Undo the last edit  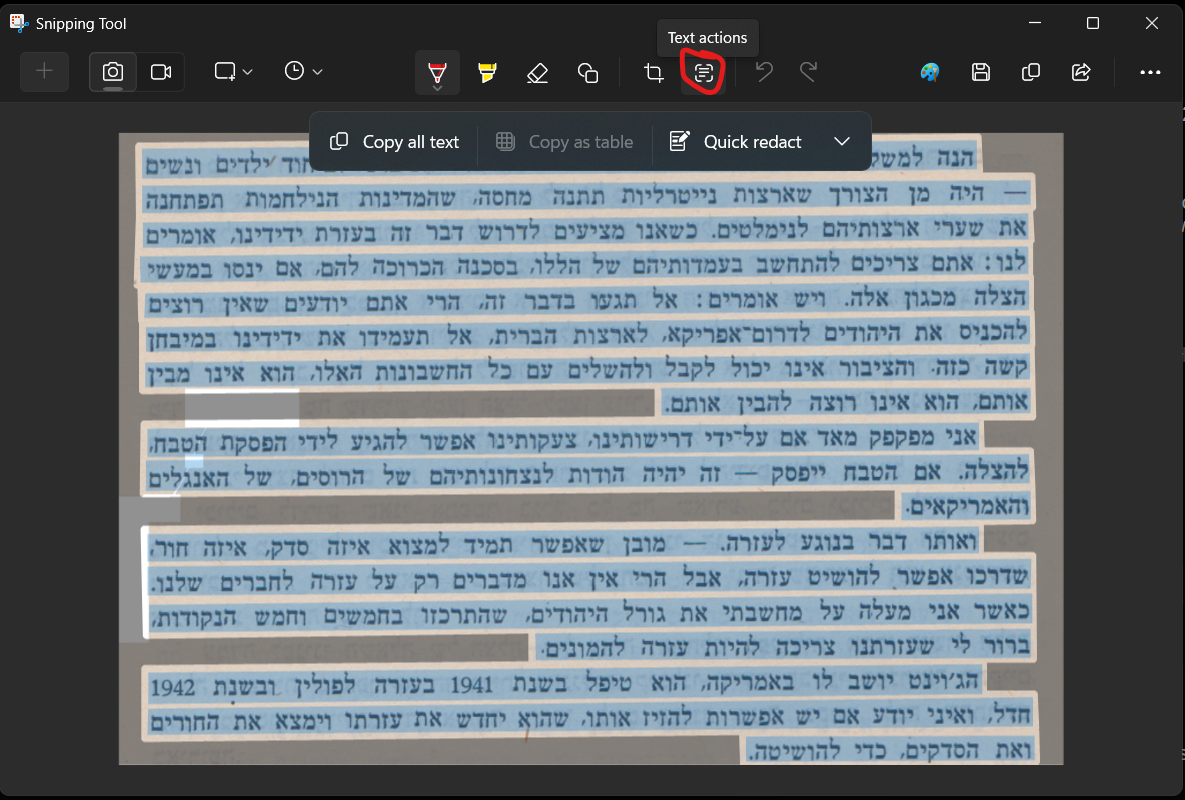tap(764, 73)
